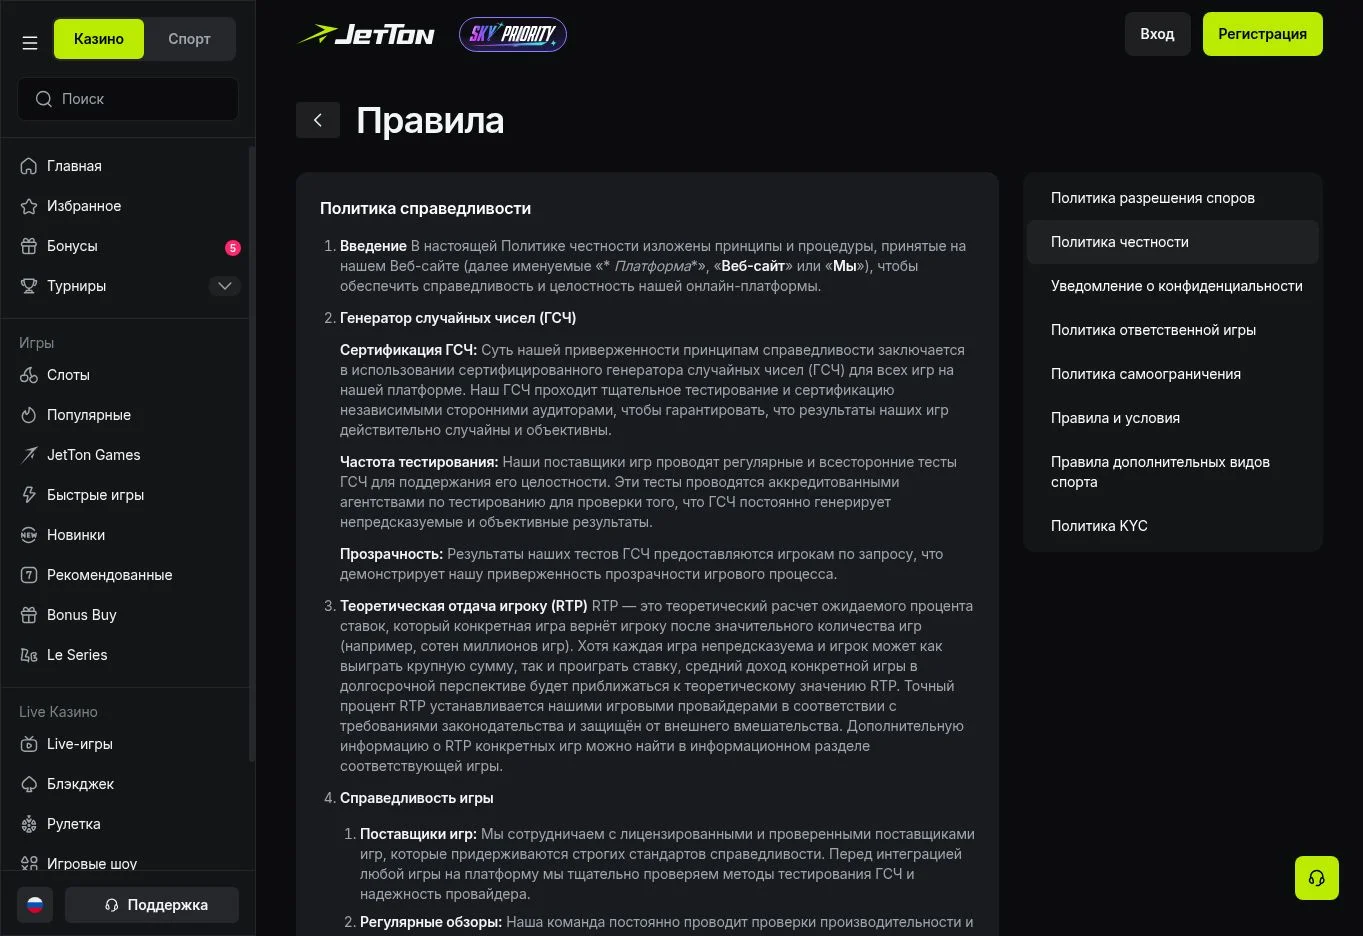The image size is (1363, 936).
Task: Click the rocket icon beside JetTon Games
Action: coord(29,455)
